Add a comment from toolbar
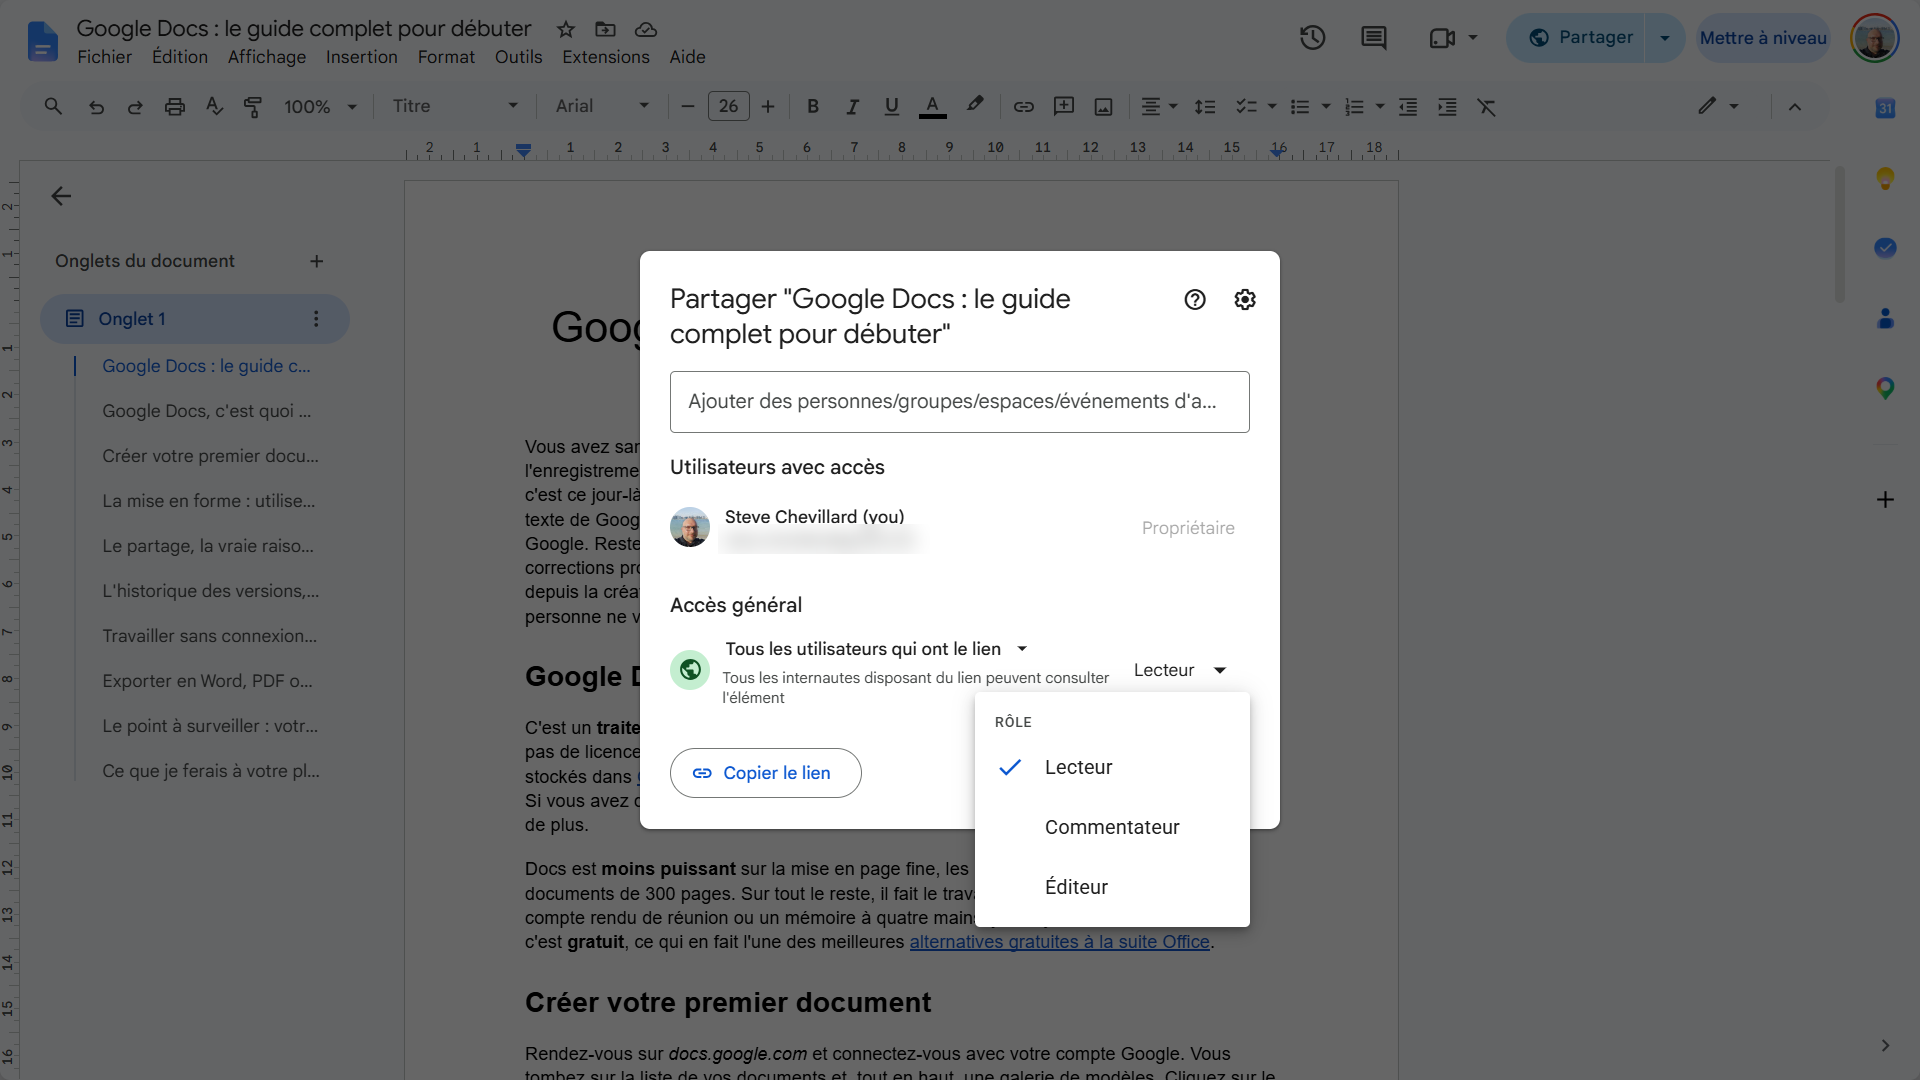 pos(1064,106)
